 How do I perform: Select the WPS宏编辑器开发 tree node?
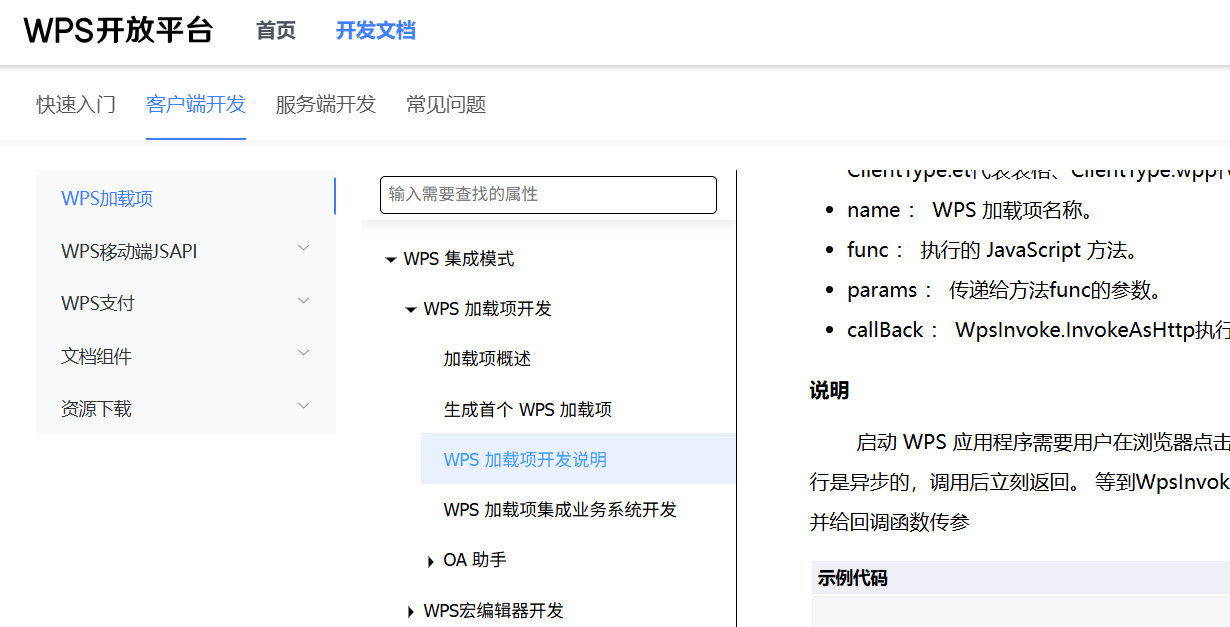[x=494, y=610]
